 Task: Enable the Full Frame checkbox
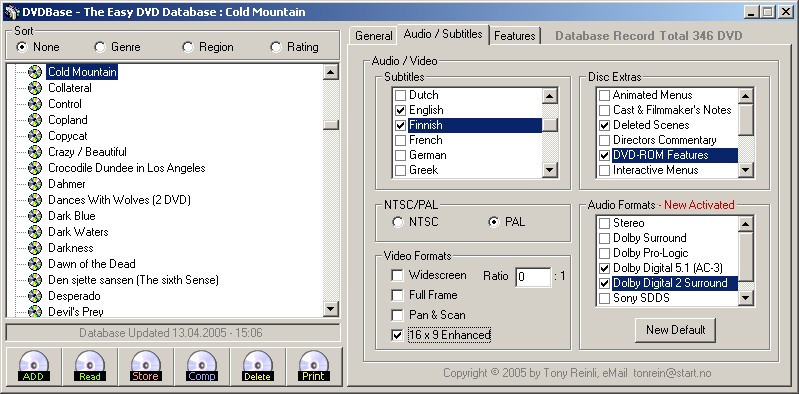click(397, 295)
